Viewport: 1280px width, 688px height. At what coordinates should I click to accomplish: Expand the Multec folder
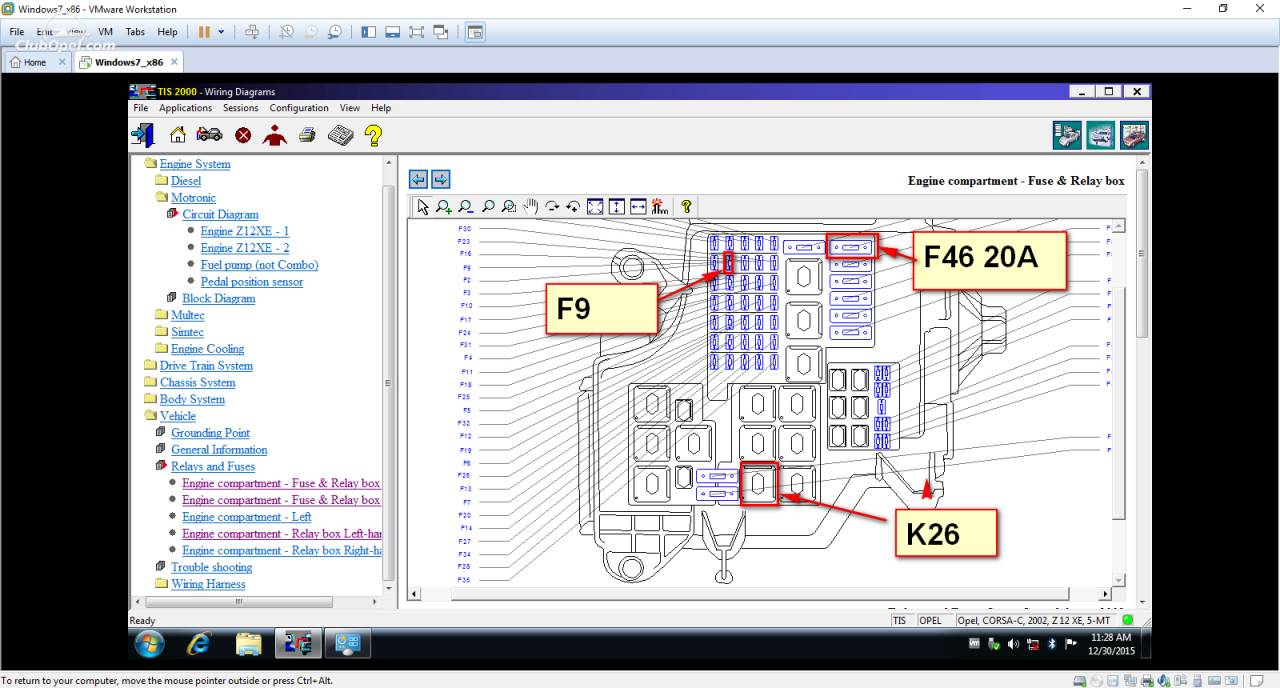(161, 315)
